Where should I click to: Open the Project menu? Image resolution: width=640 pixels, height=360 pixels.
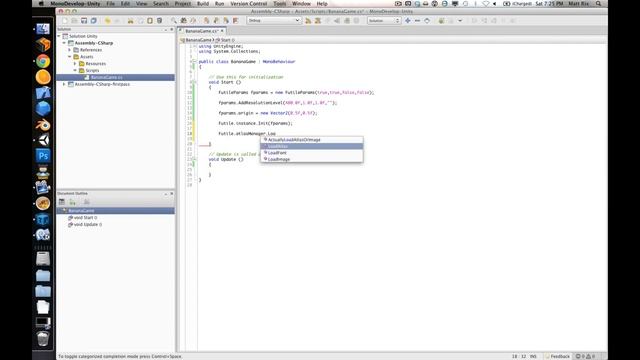tap(182, 4)
